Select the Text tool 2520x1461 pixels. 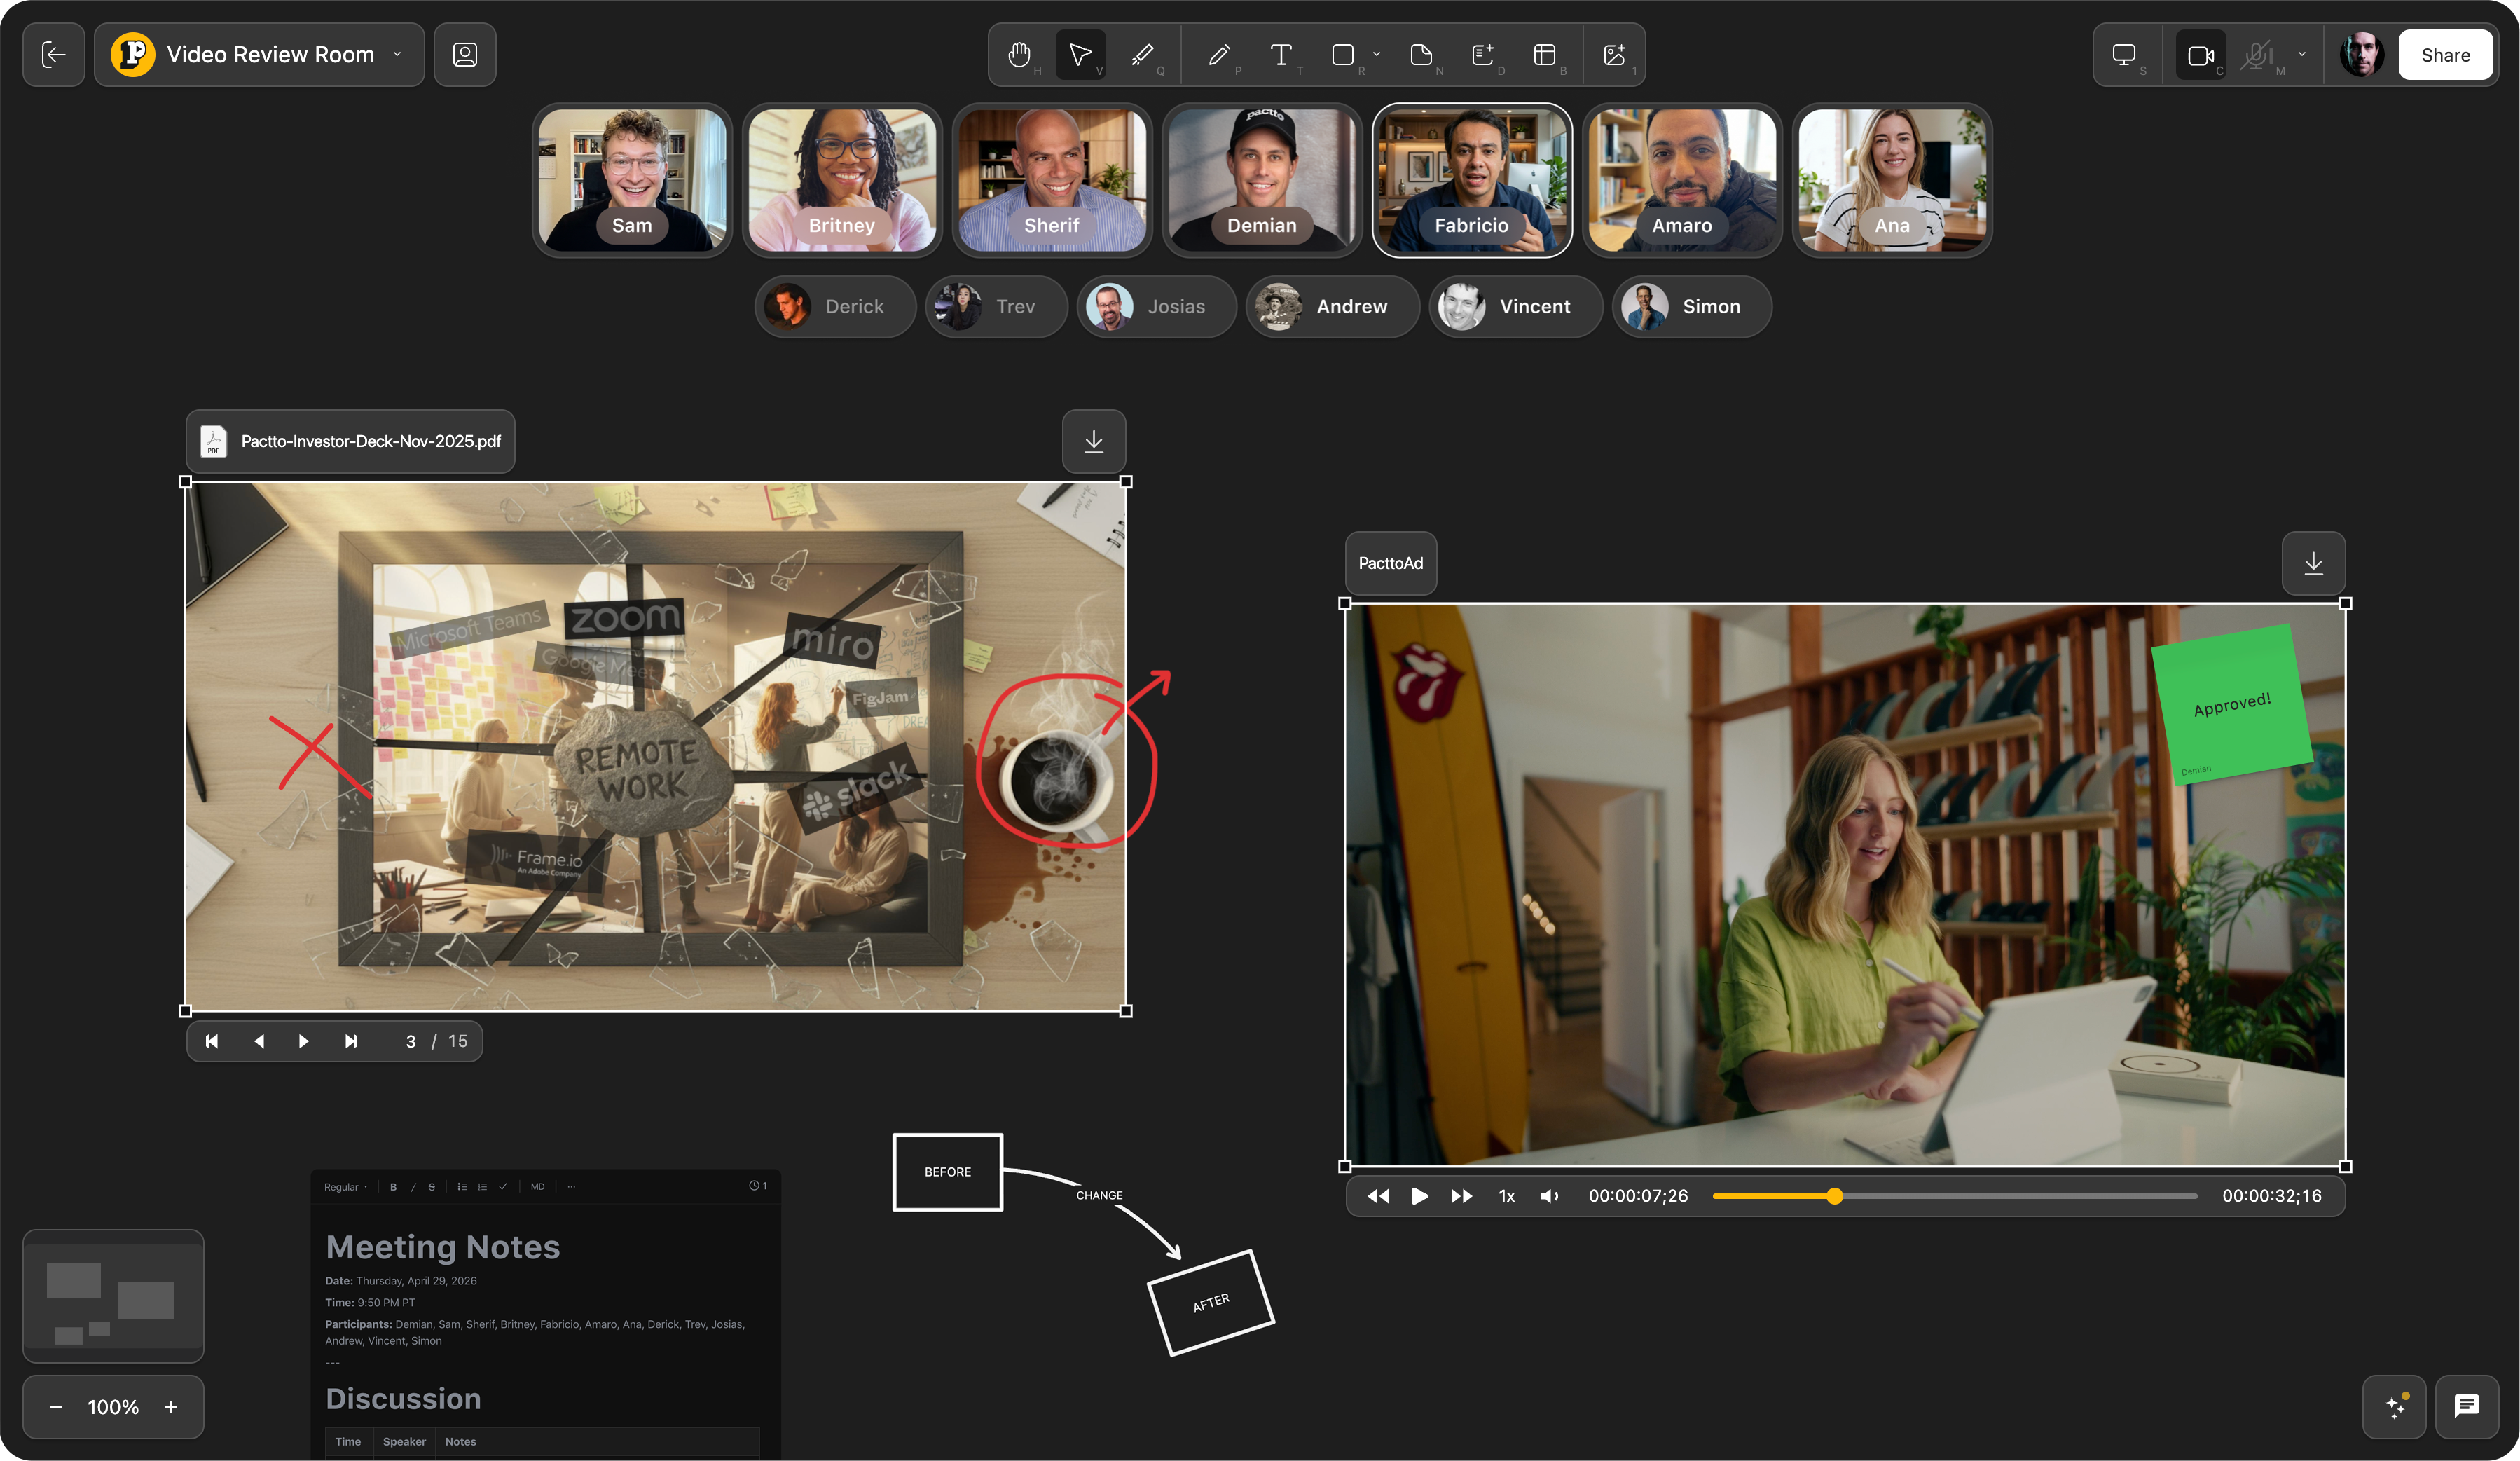click(x=1281, y=55)
